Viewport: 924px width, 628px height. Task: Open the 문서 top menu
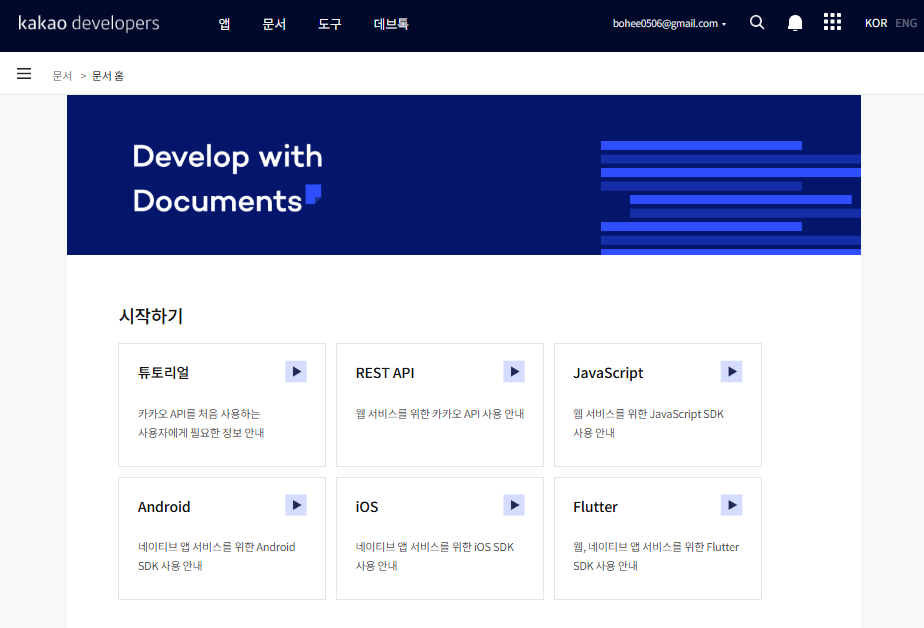click(274, 24)
